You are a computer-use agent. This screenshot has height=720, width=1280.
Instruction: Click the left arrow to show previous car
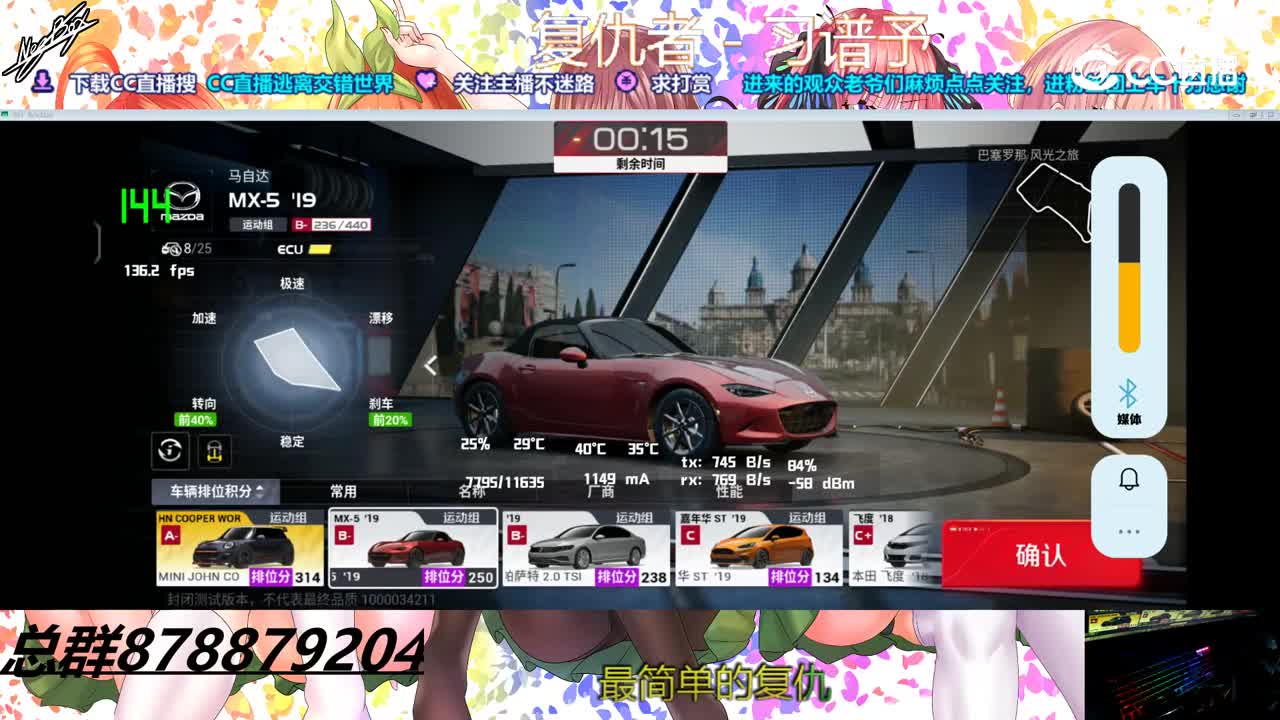point(430,366)
